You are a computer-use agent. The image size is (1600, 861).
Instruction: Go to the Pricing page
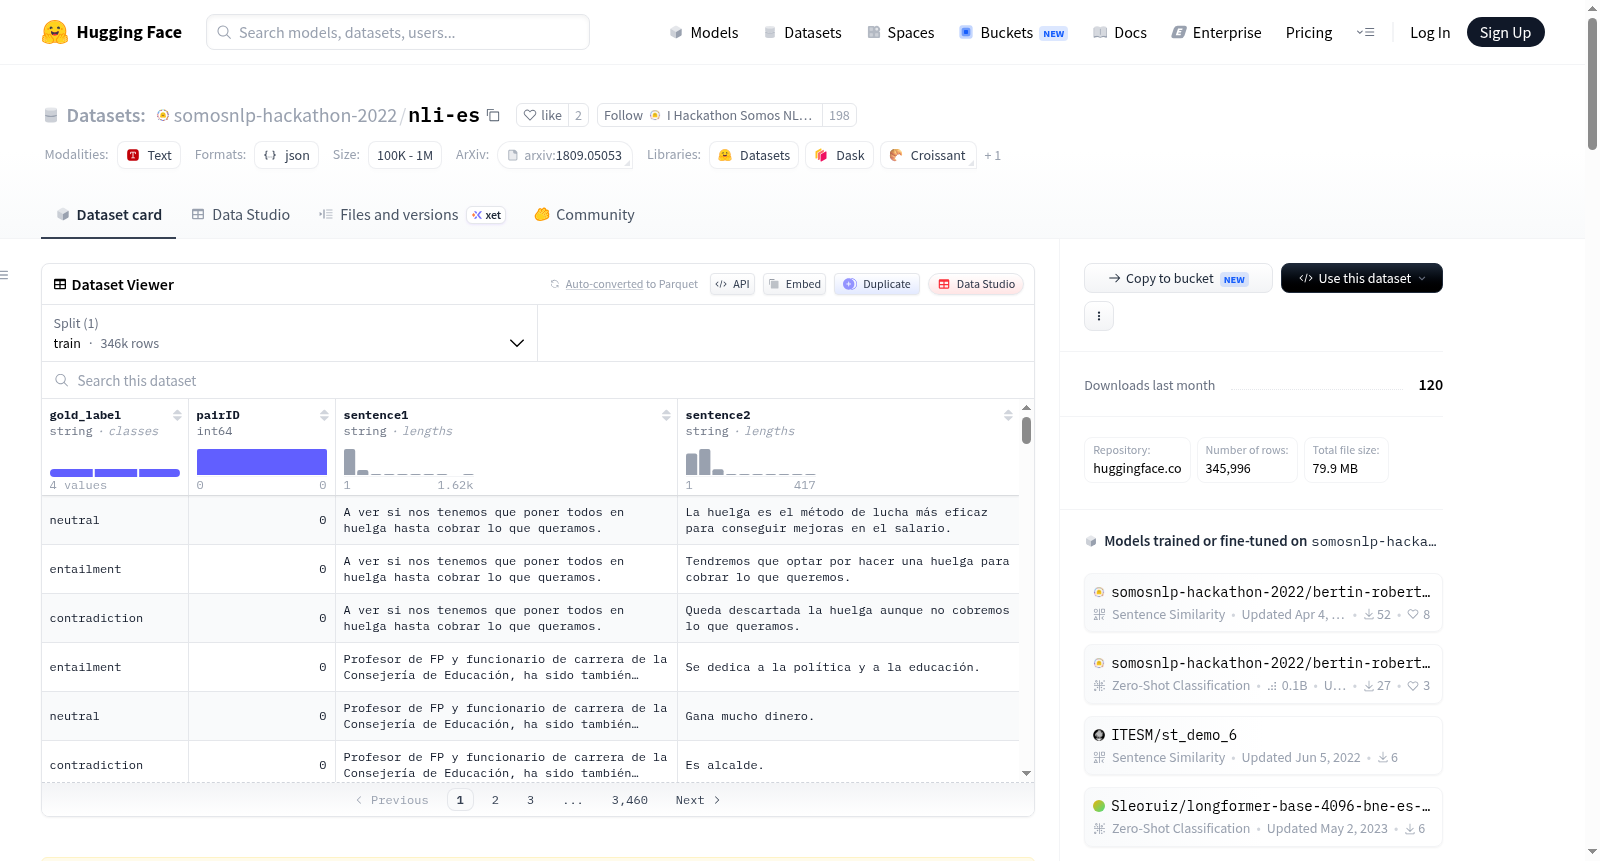point(1309,32)
